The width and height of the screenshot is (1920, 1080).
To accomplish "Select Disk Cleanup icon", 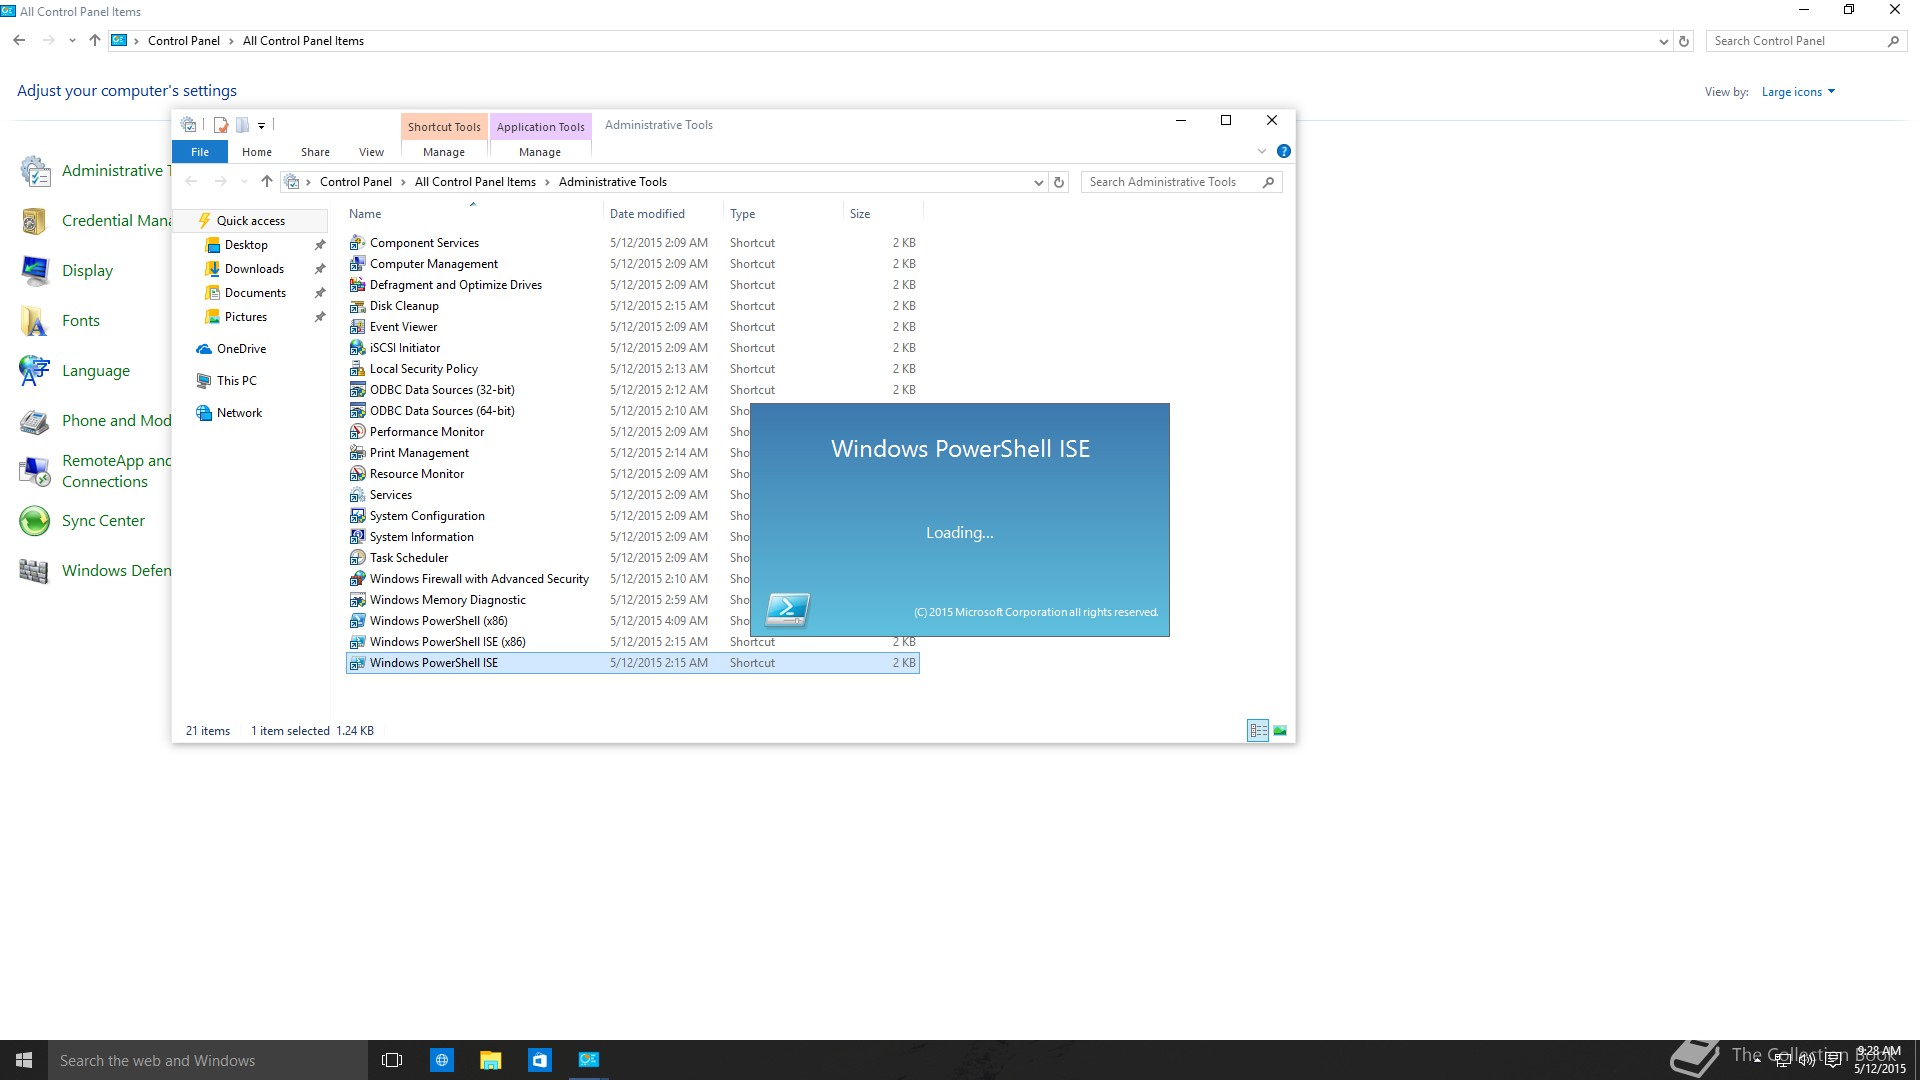I will click(357, 306).
